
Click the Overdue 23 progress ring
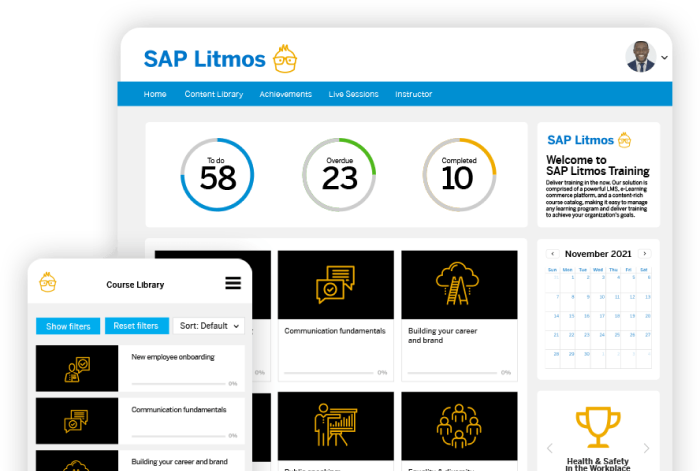[339, 175]
